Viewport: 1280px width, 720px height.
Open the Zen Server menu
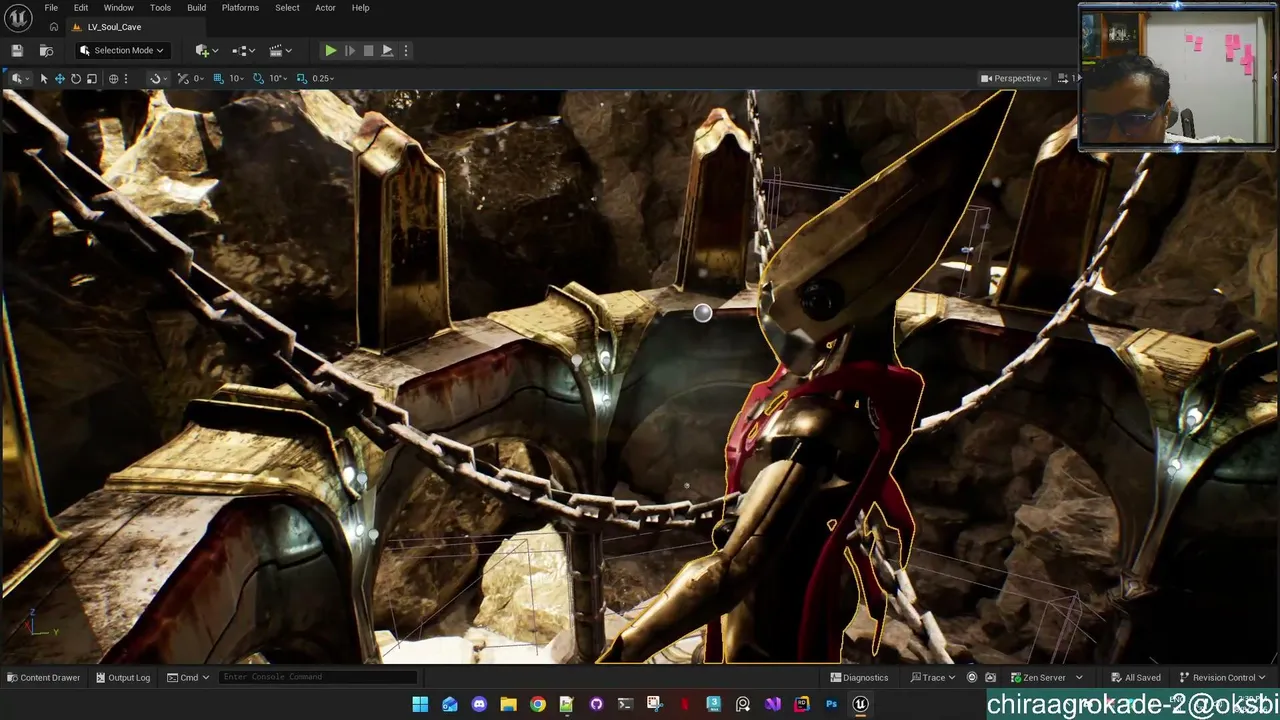coord(1046,678)
